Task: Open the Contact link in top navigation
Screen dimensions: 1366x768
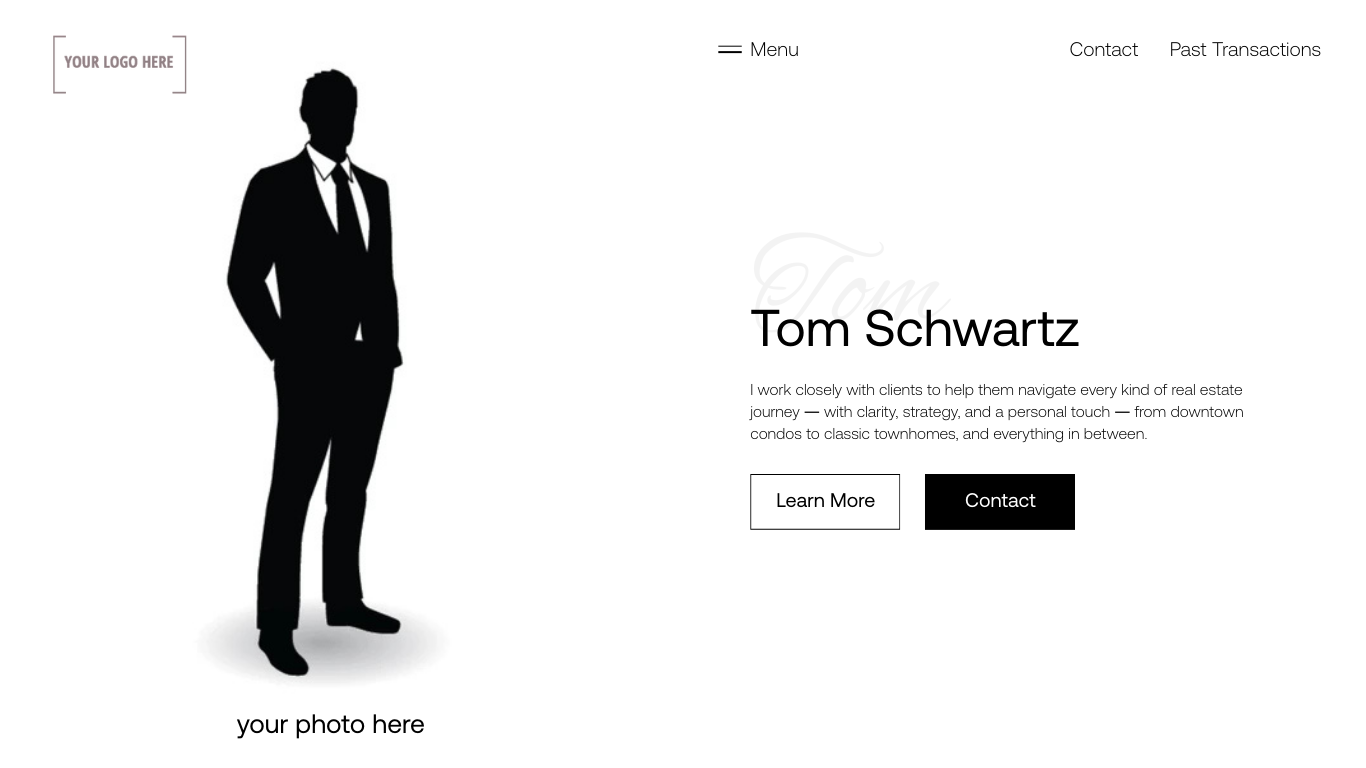Action: tap(1103, 49)
